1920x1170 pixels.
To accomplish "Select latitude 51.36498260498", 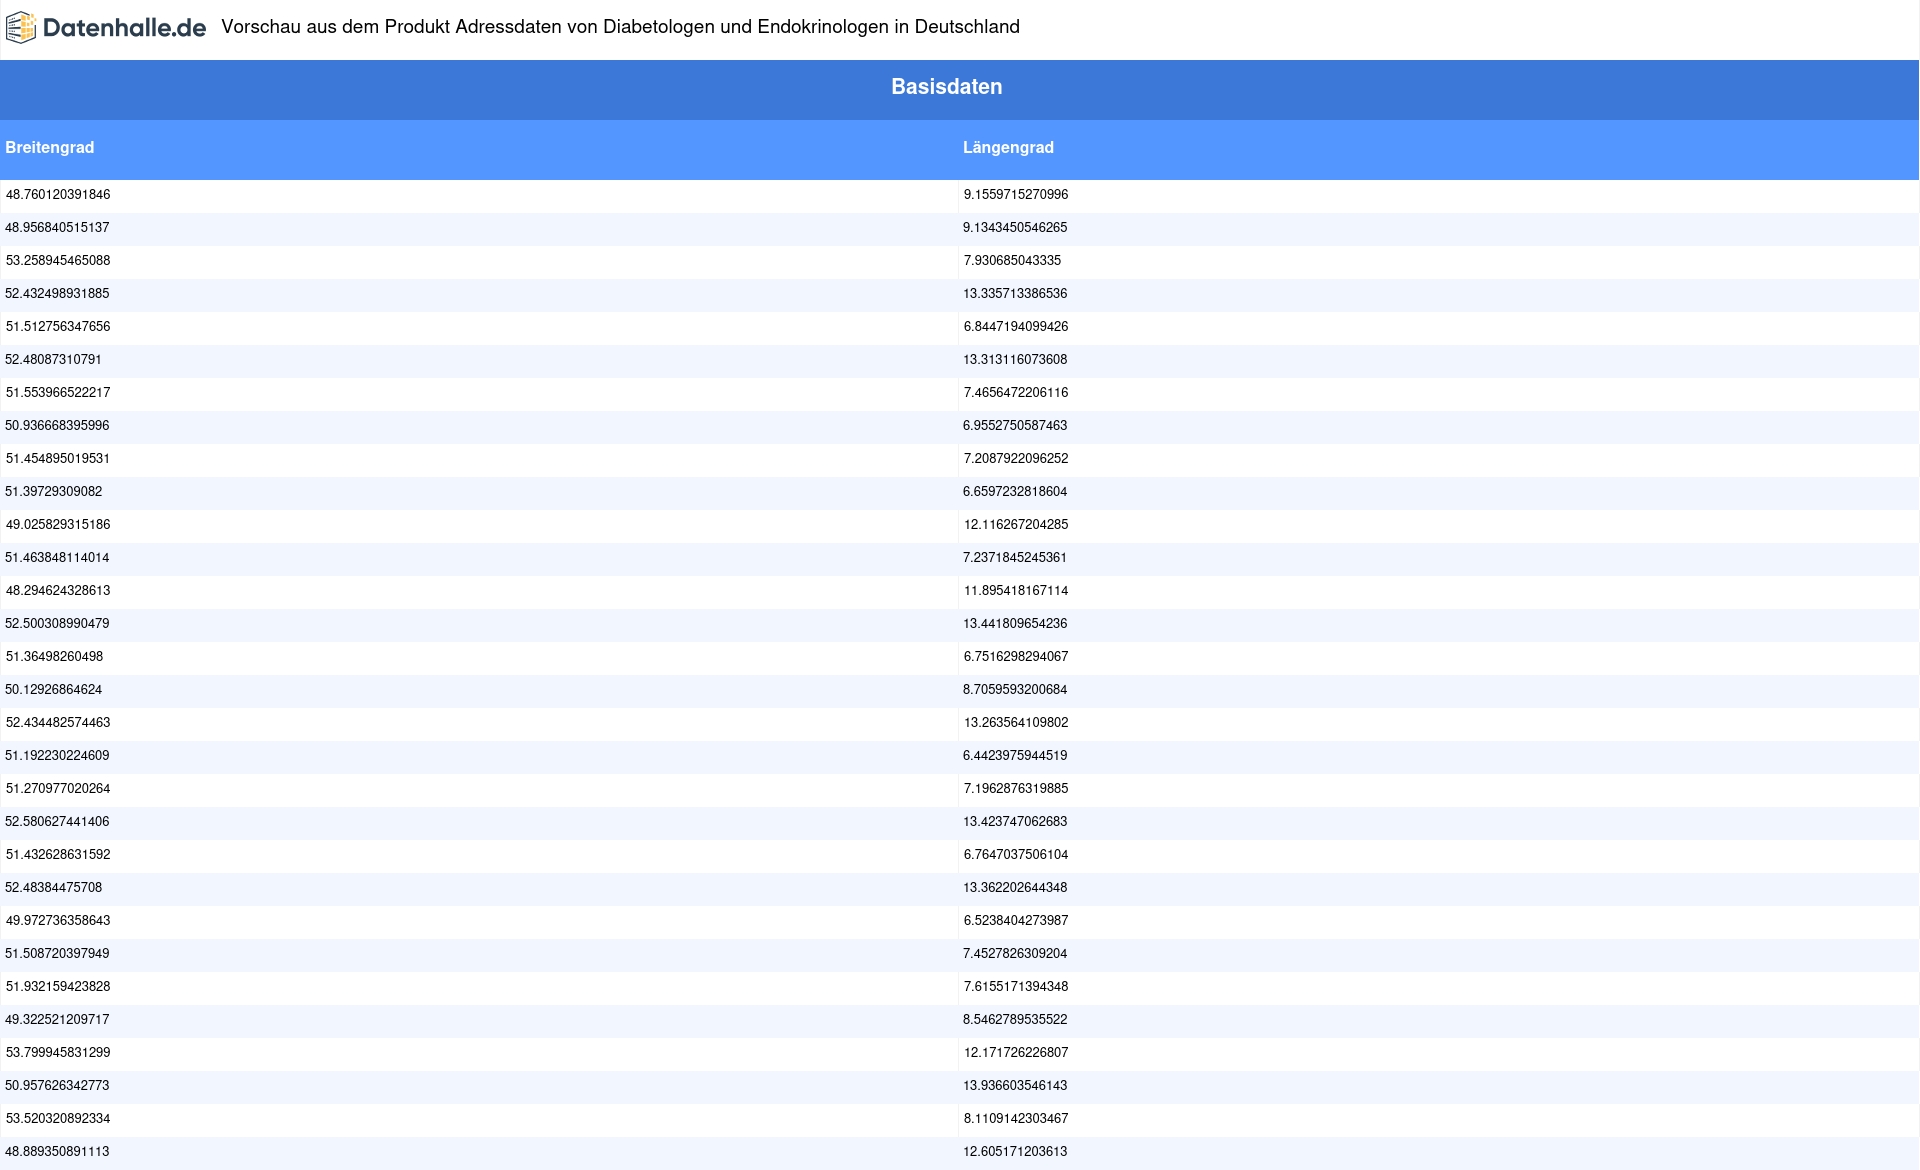I will click(54, 657).
